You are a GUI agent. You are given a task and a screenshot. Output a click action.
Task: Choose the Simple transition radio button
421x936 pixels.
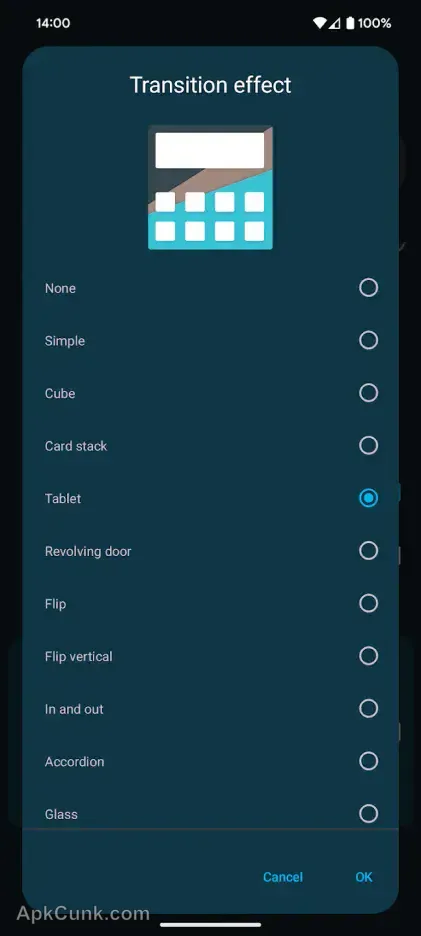pos(368,340)
